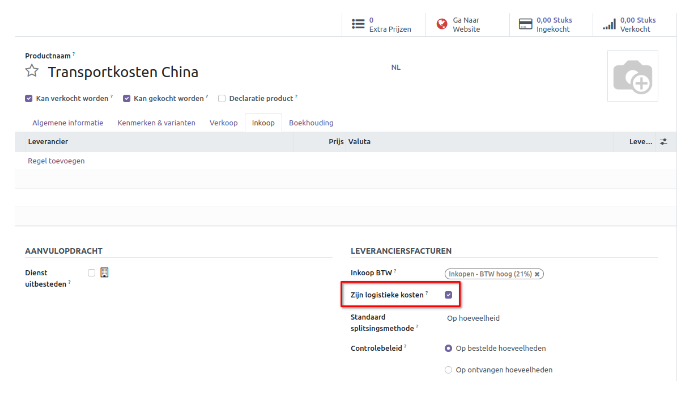
Task: Open 0,00 Stuks Verkocht stat button
Action: coord(635,24)
